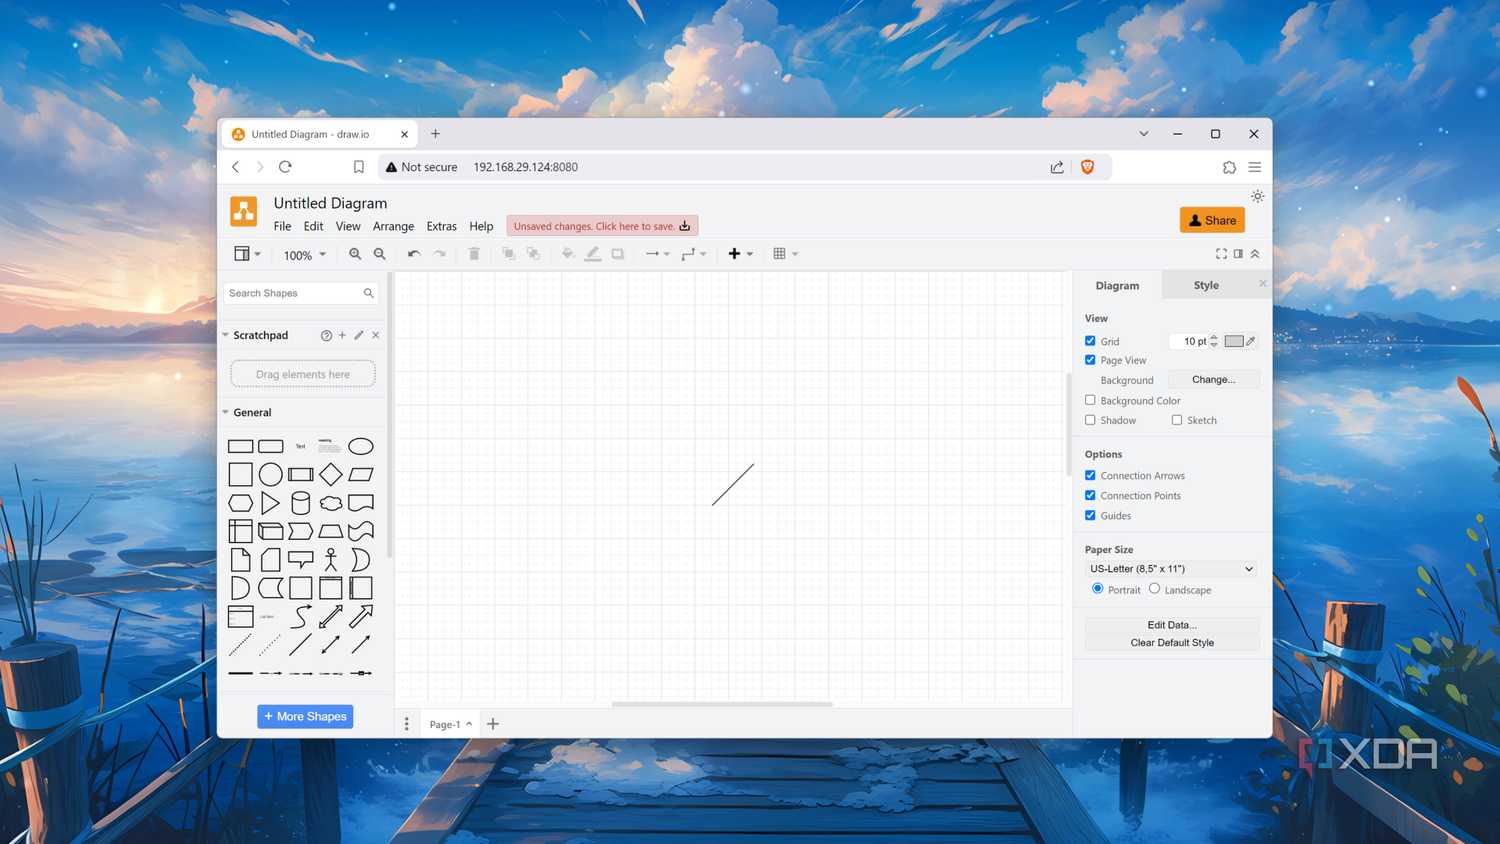Click the fullscreen icon in toolbar
Image resolution: width=1500 pixels, height=844 pixels.
[1221, 254]
